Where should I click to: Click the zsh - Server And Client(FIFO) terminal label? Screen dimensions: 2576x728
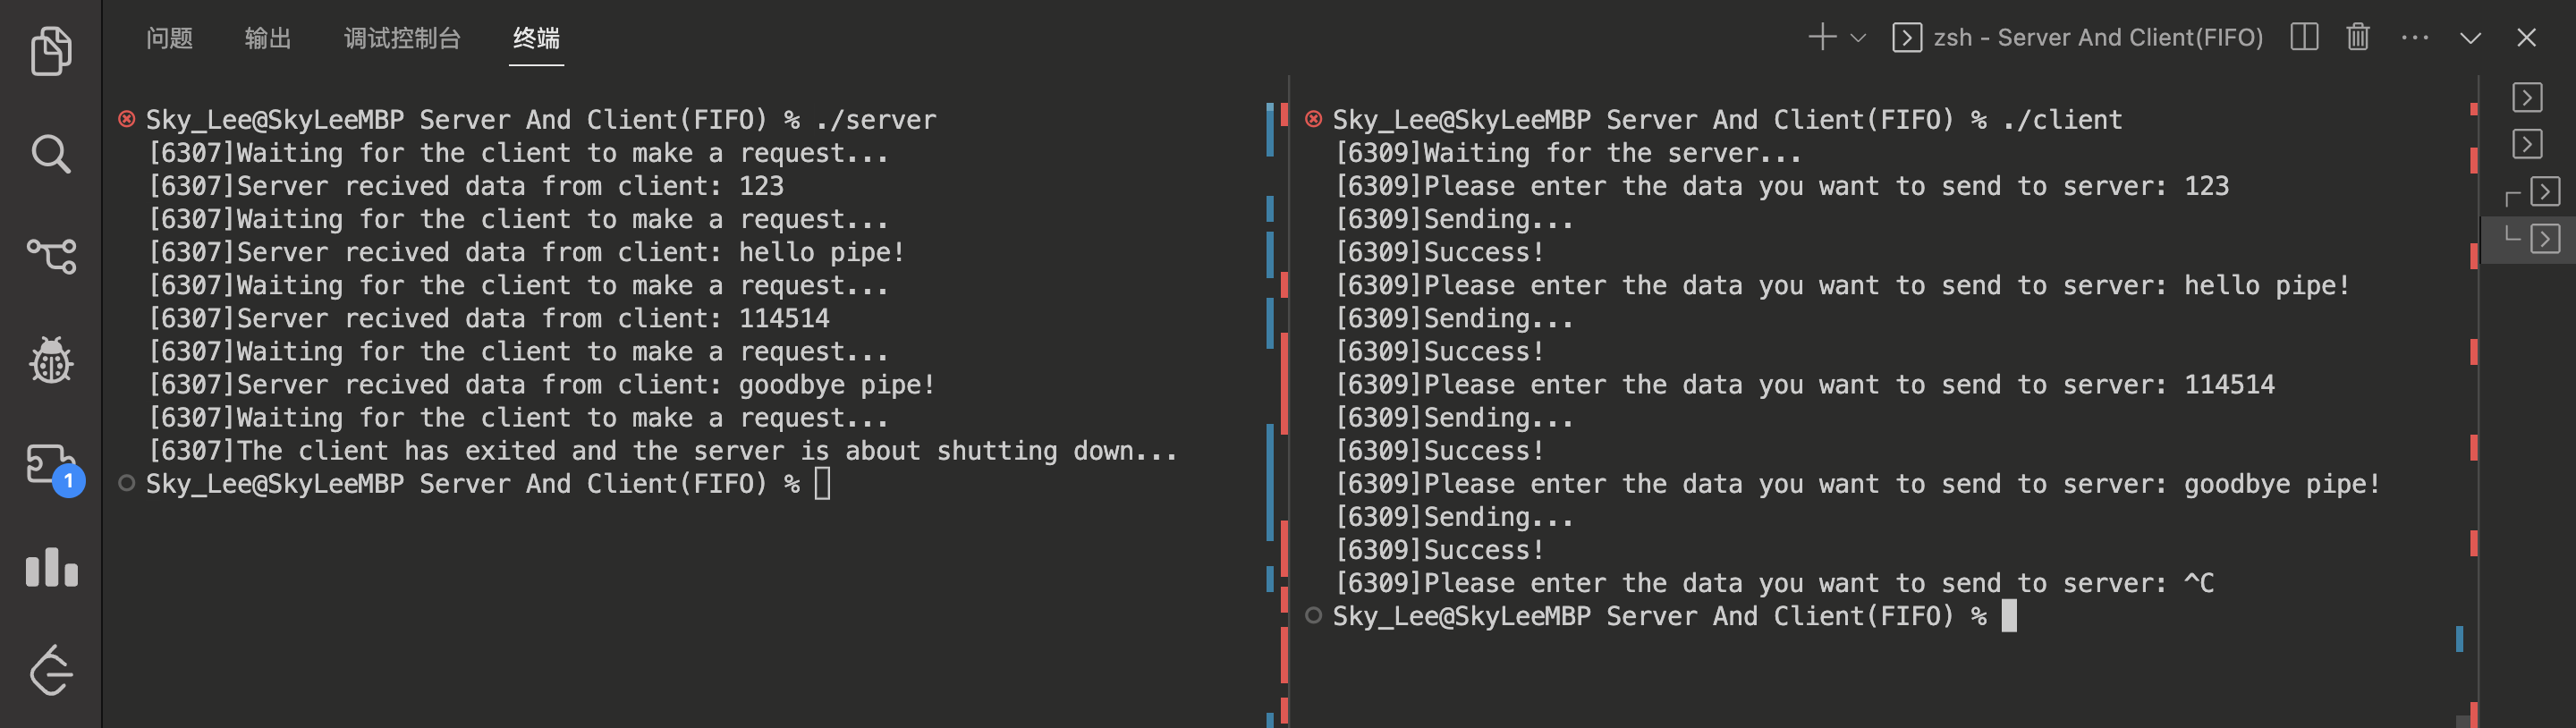2097,38
